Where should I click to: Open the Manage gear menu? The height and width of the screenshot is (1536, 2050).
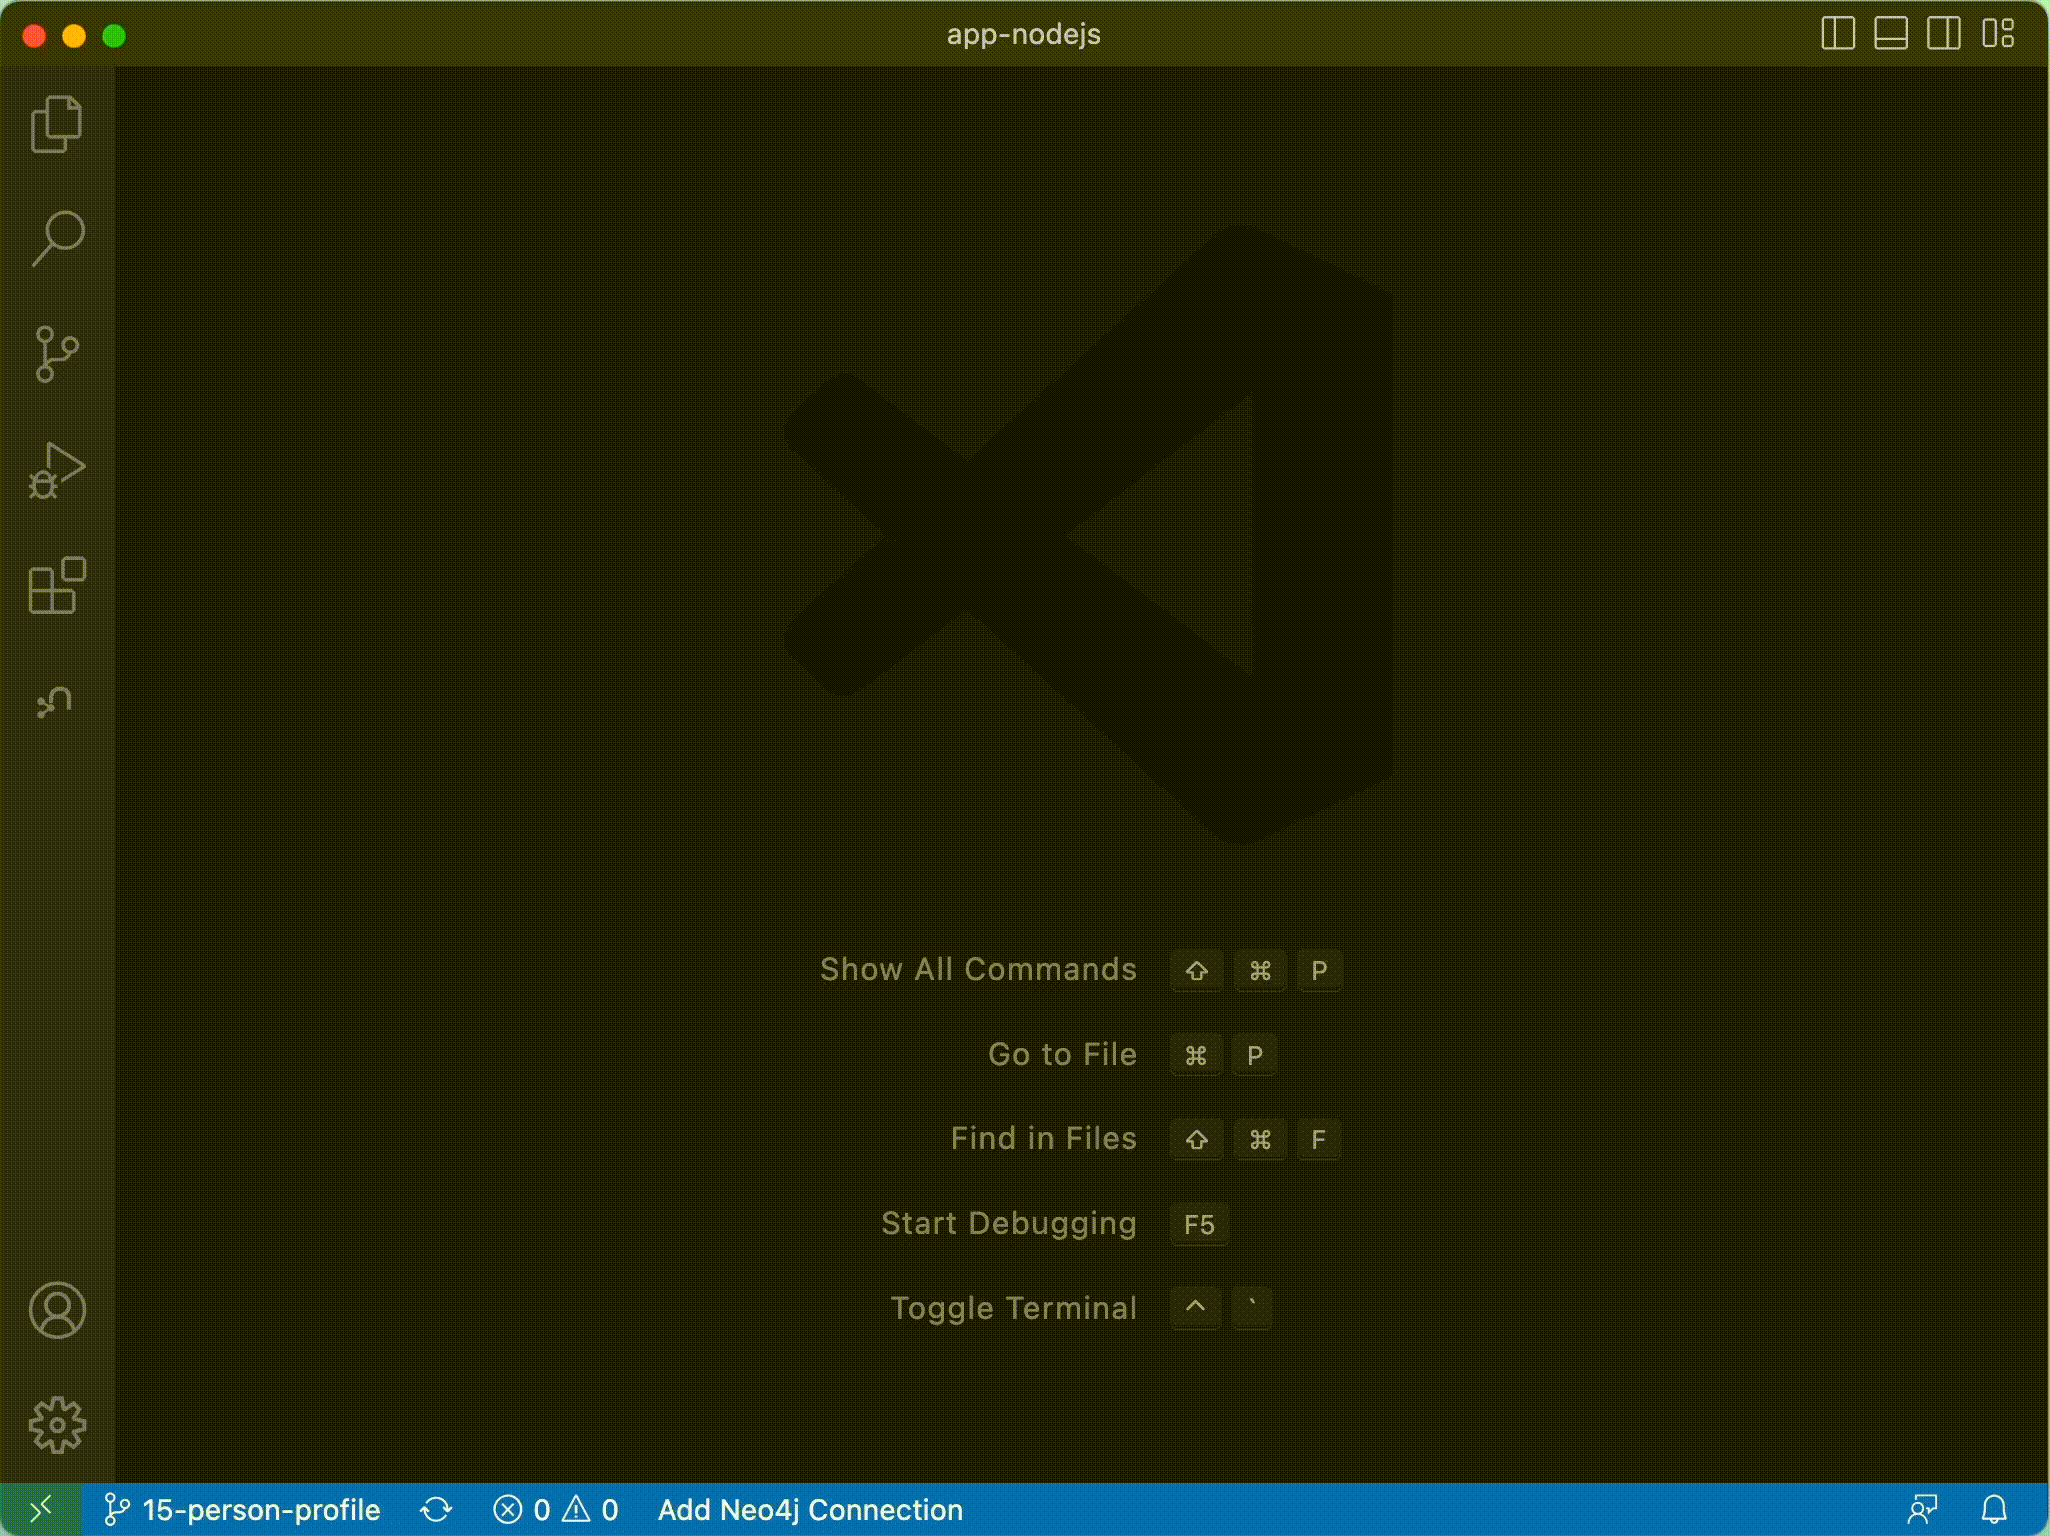tap(57, 1425)
